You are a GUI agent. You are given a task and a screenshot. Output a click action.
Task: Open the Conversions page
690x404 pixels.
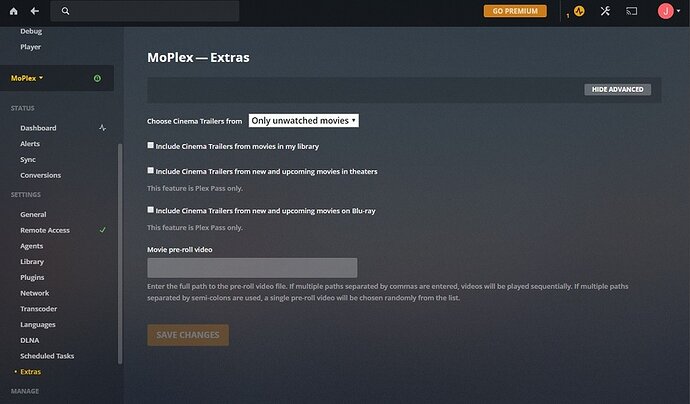pyautogui.click(x=40, y=175)
